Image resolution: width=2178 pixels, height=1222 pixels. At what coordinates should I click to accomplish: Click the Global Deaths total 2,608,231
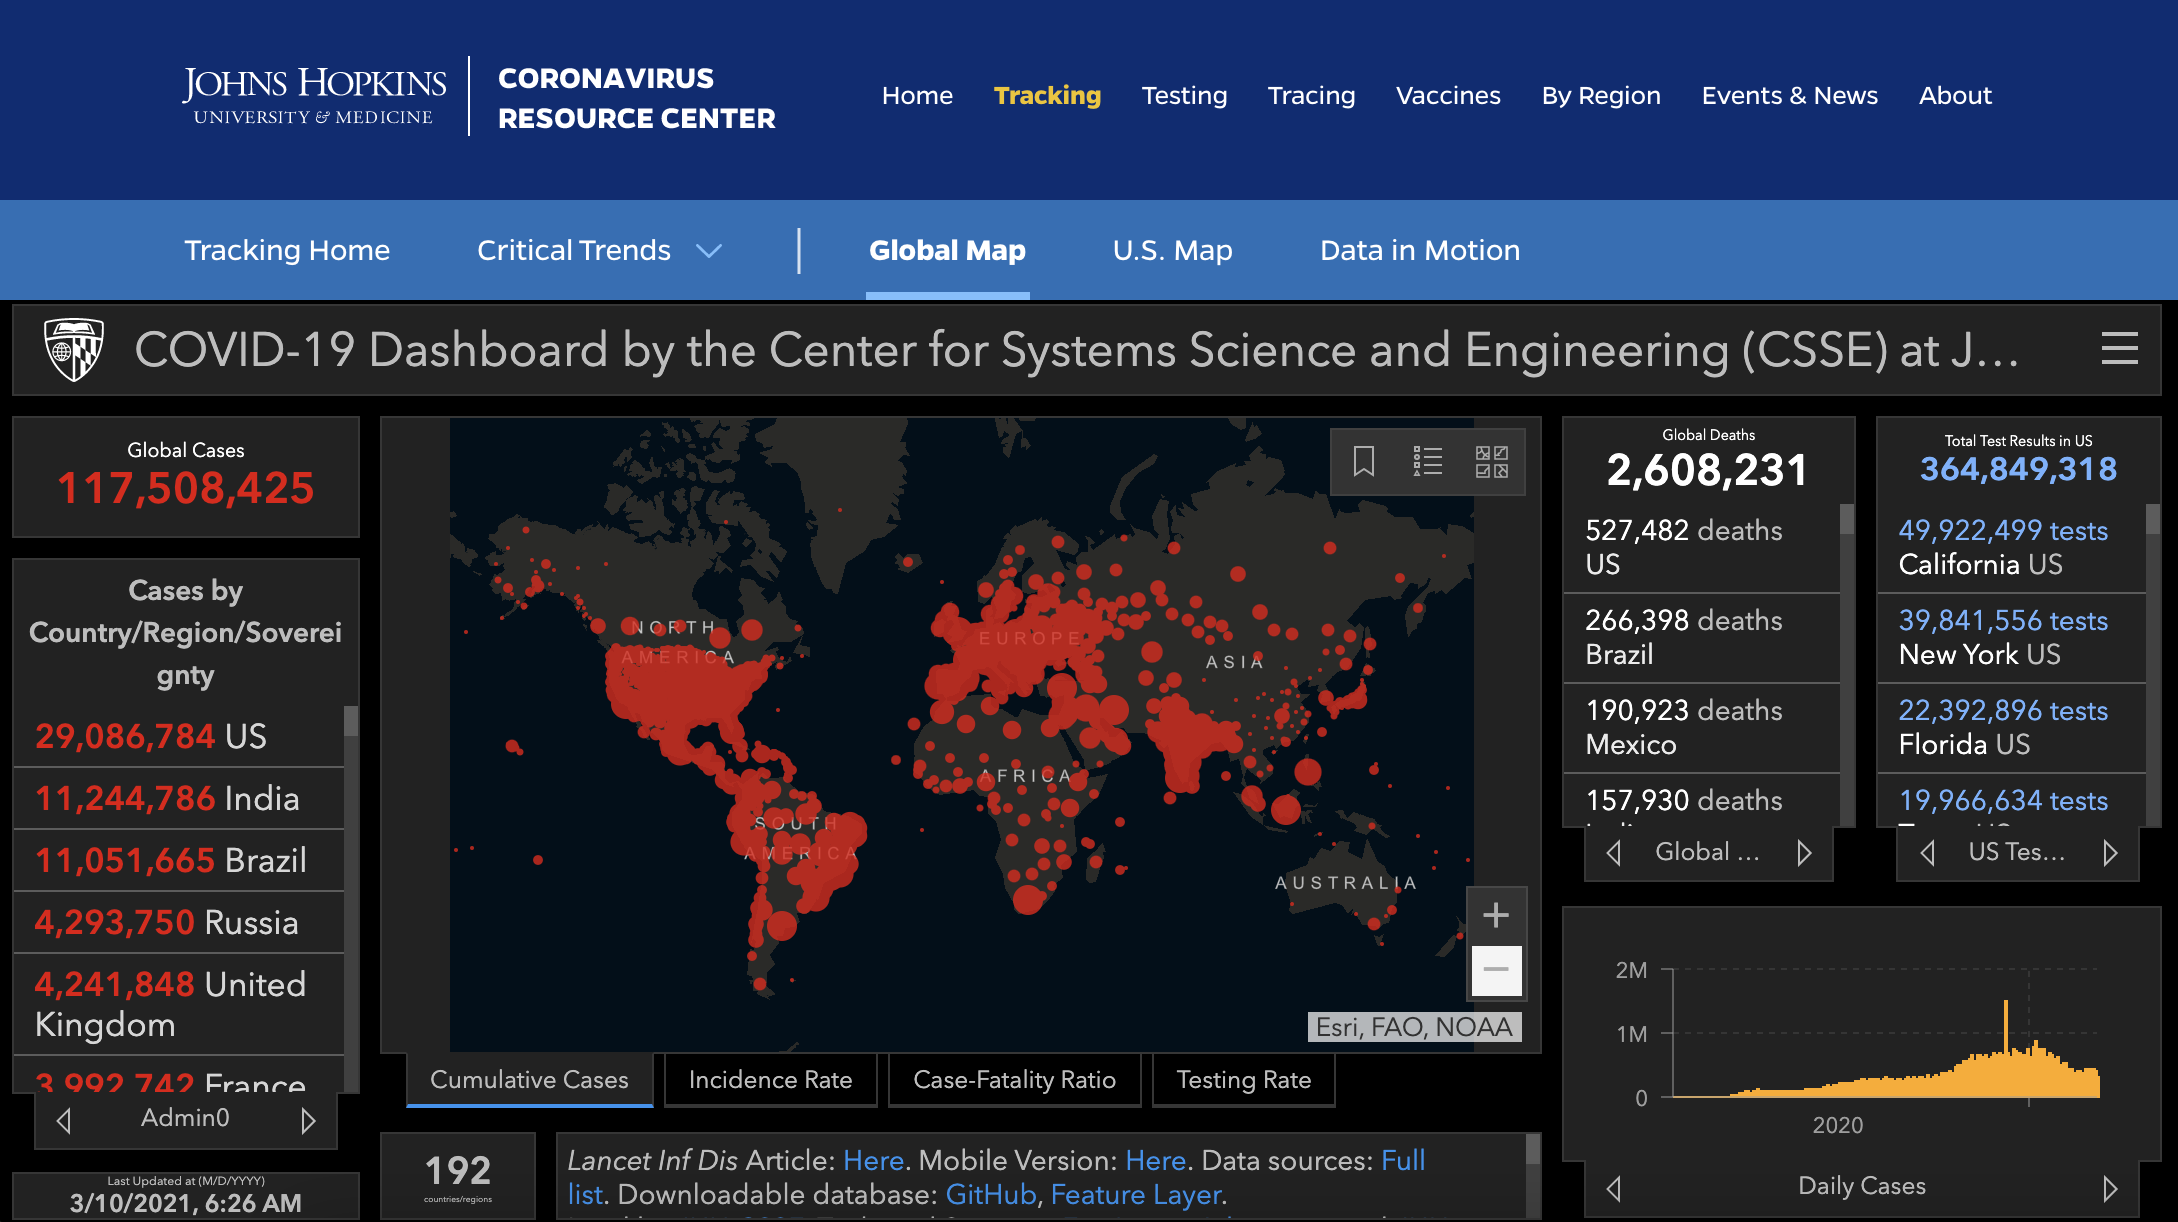[x=1708, y=471]
